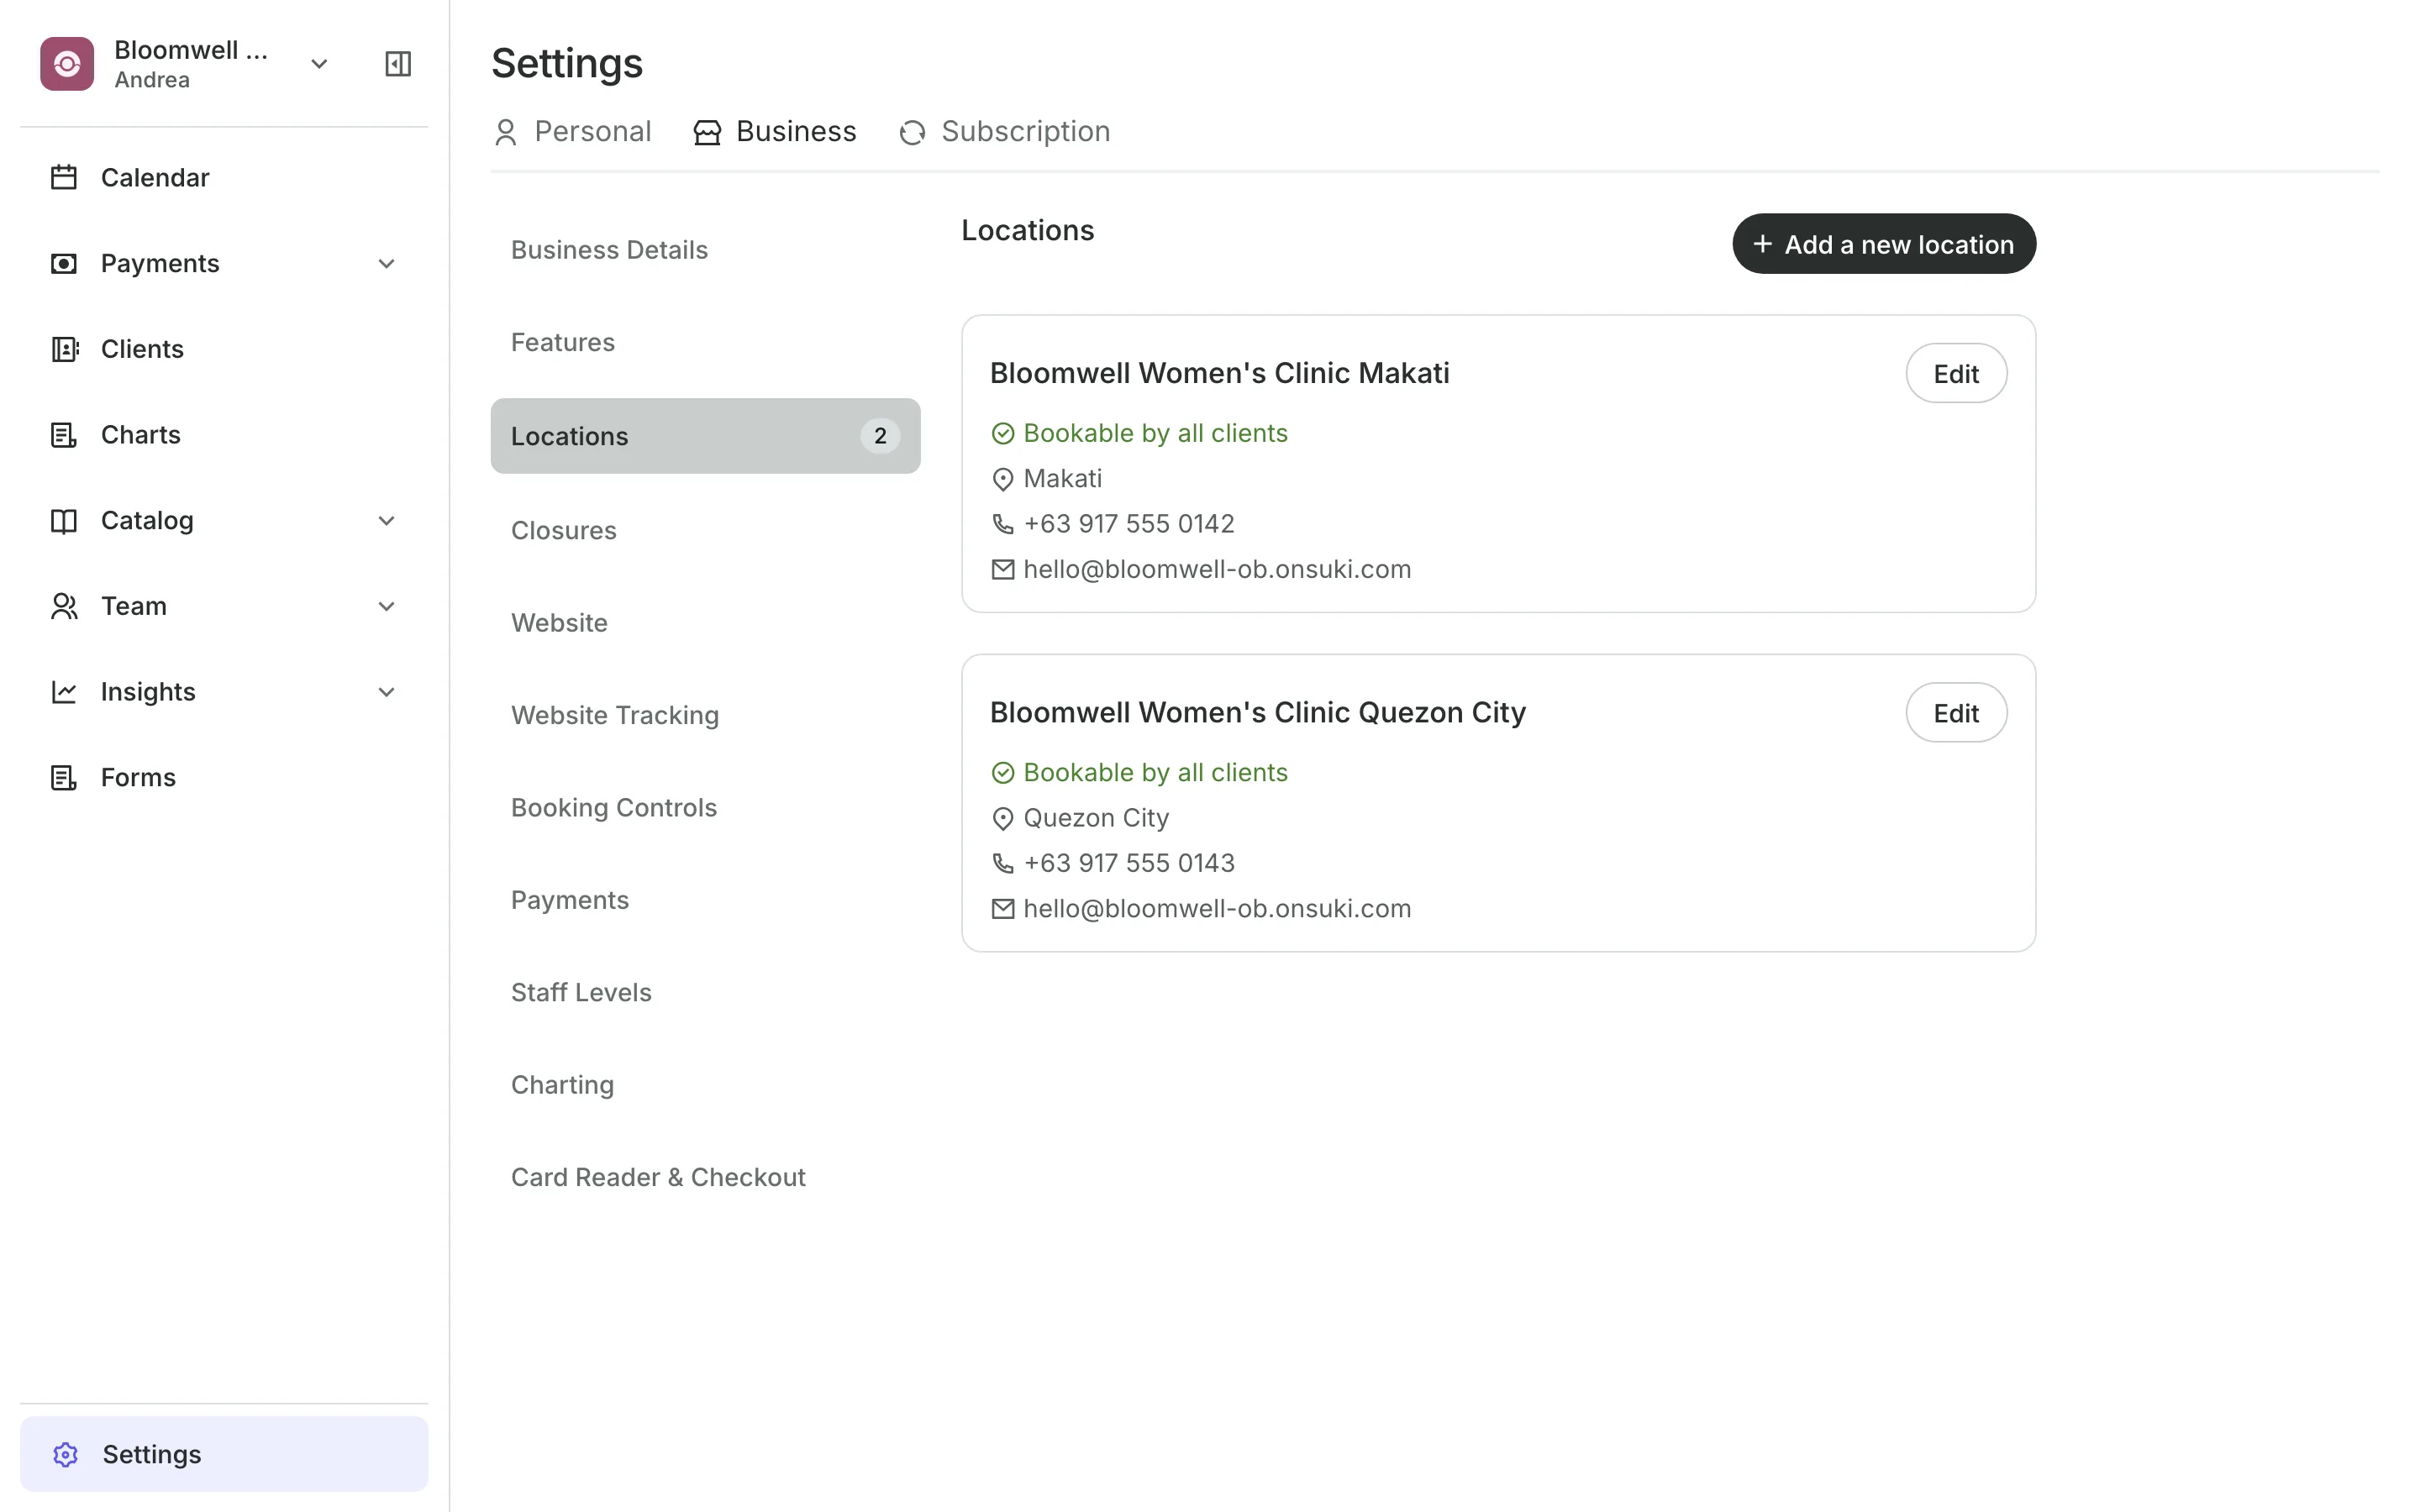Click phone icon next to +63 917 555 0143
The height and width of the screenshot is (1512, 2420).
[x=1003, y=863]
